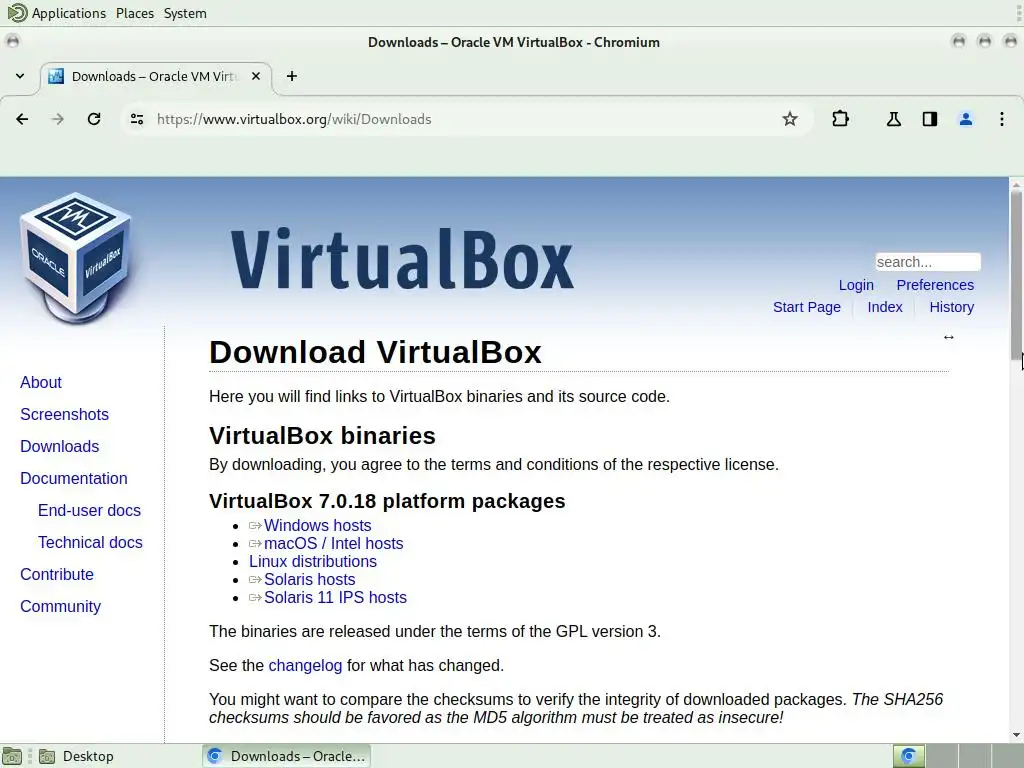
Task: Open the Preferences link
Action: coord(935,285)
